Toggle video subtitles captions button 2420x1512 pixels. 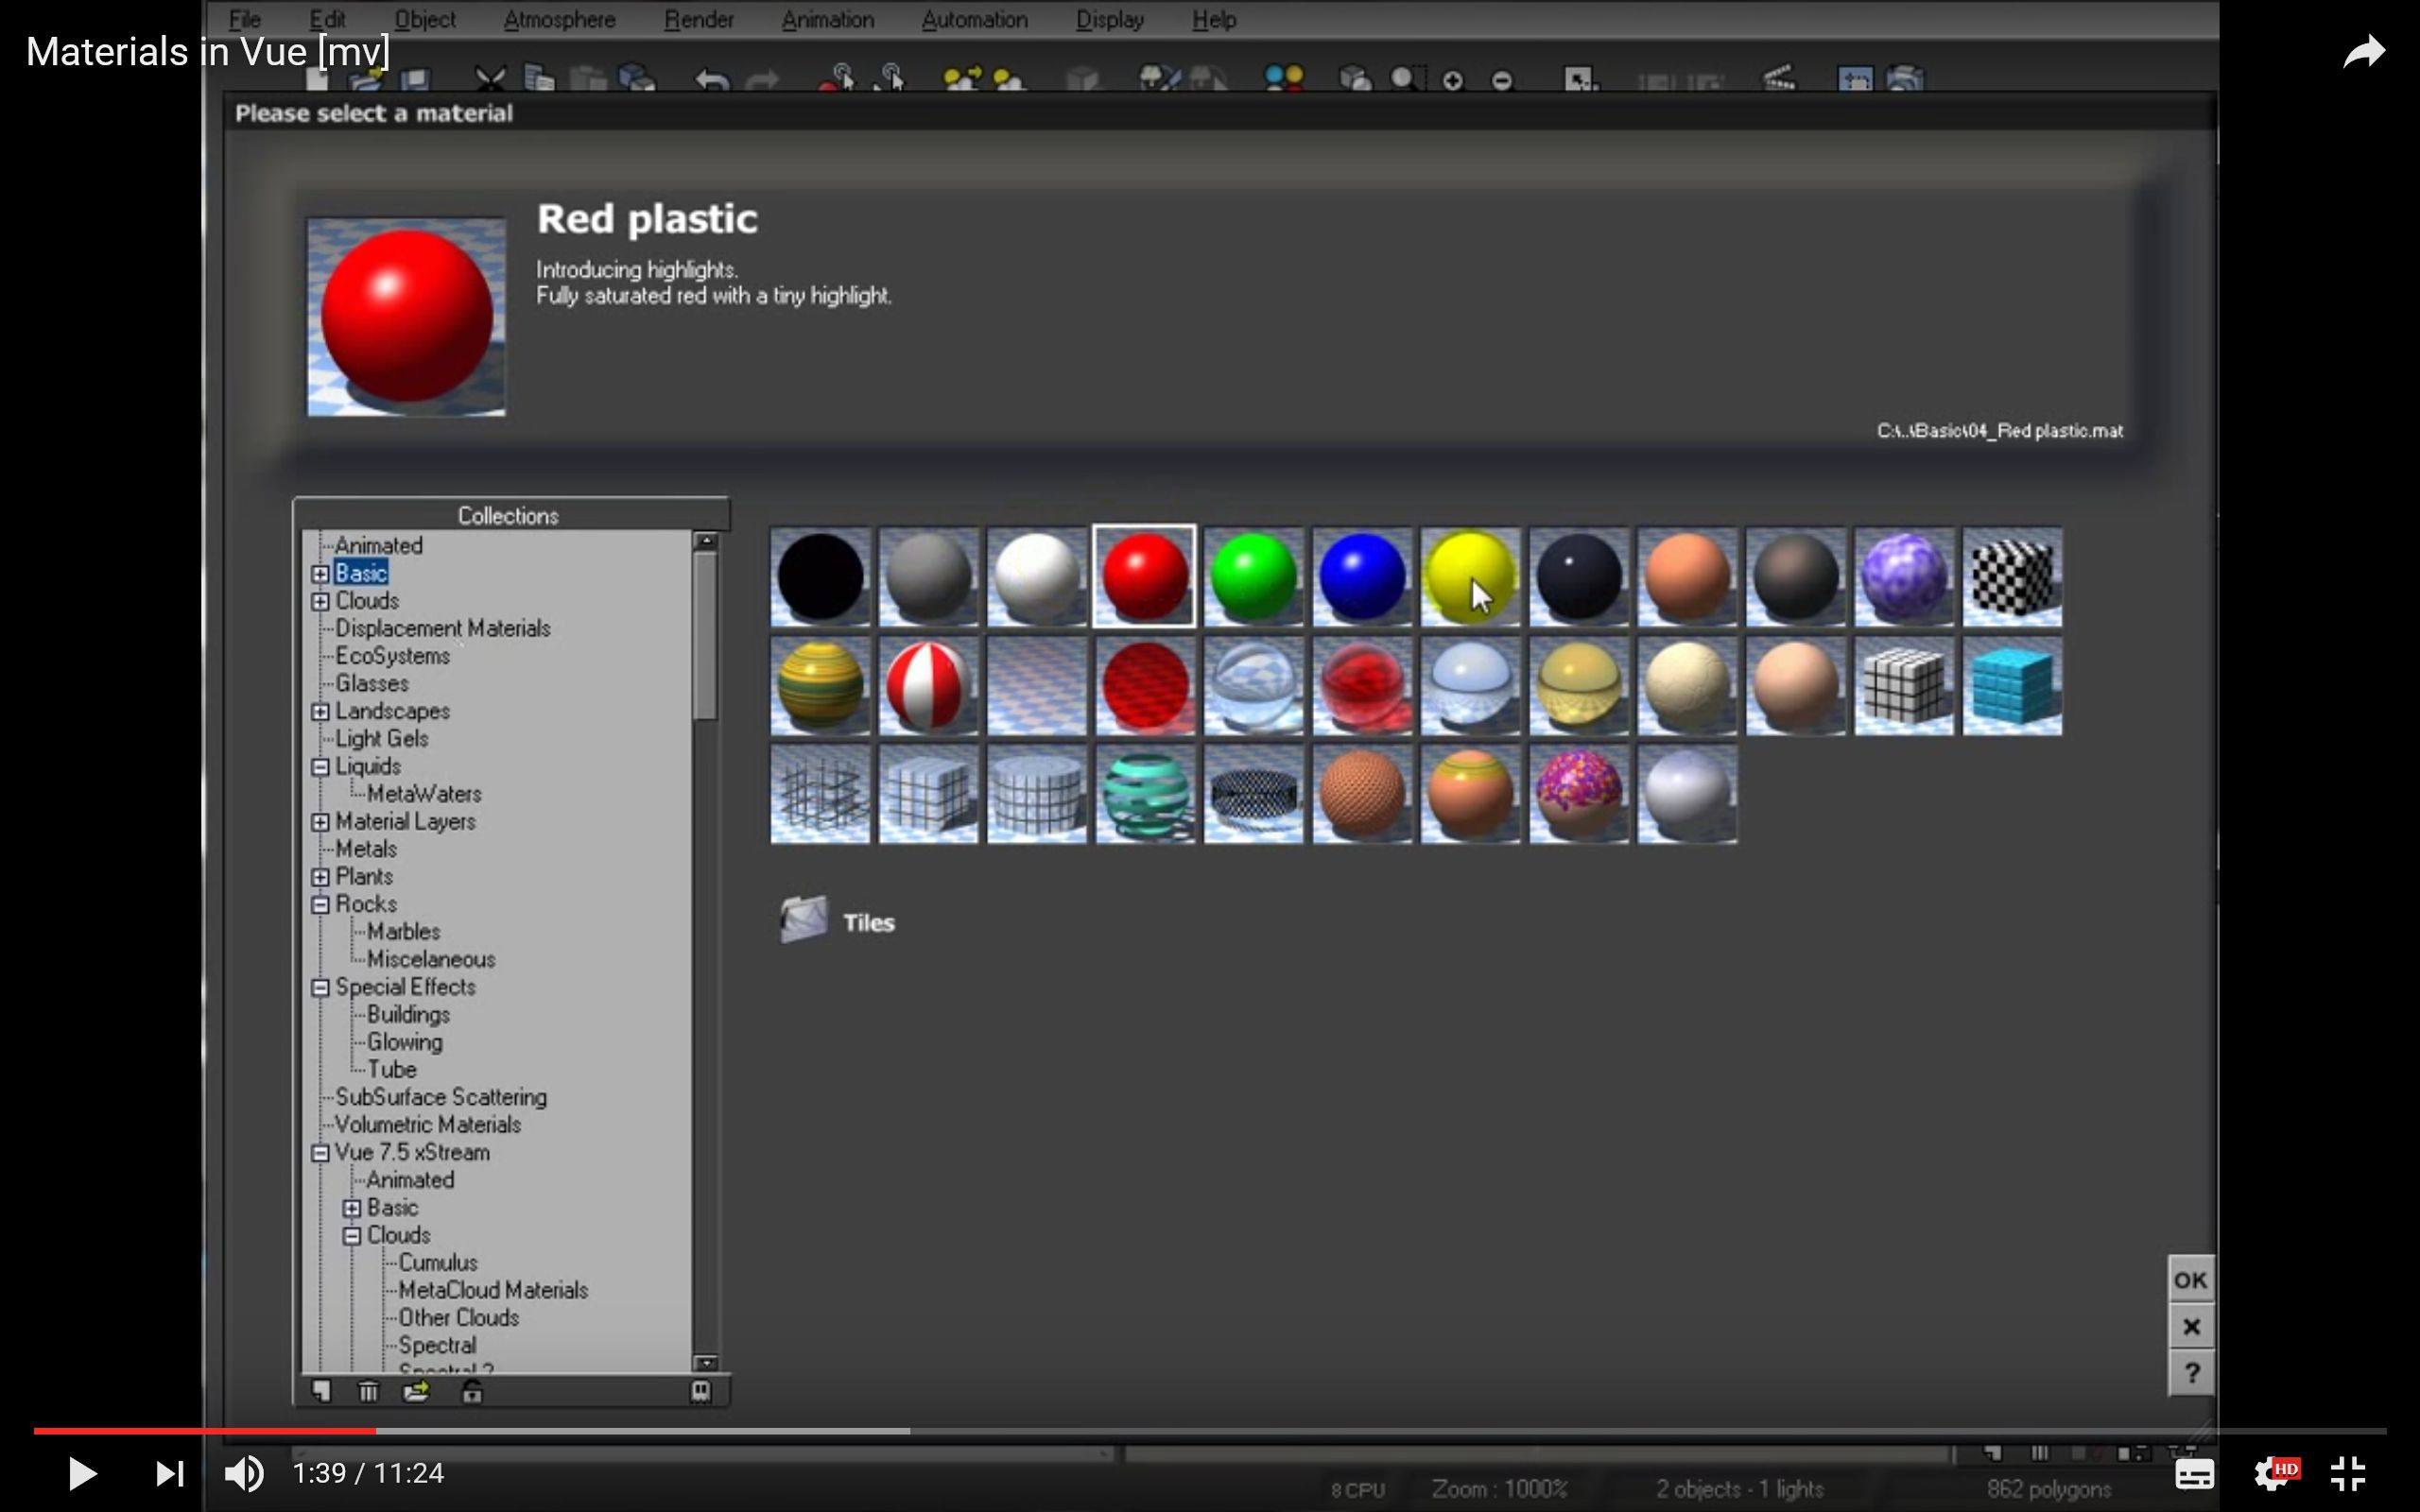point(2194,1473)
